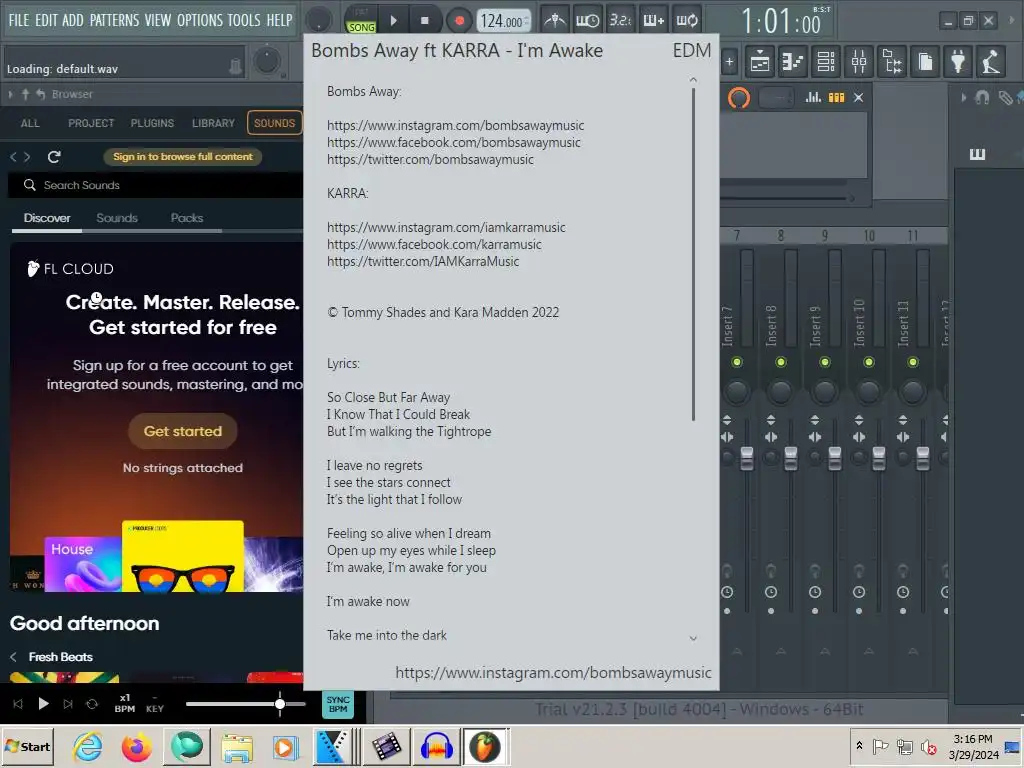Open the plugin picker plug icon

coord(958,62)
